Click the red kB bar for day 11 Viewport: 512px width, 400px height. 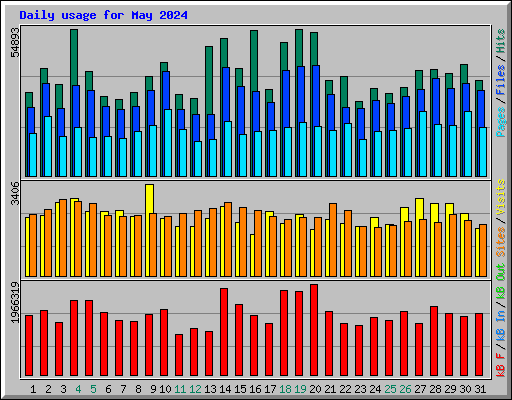(x=179, y=355)
